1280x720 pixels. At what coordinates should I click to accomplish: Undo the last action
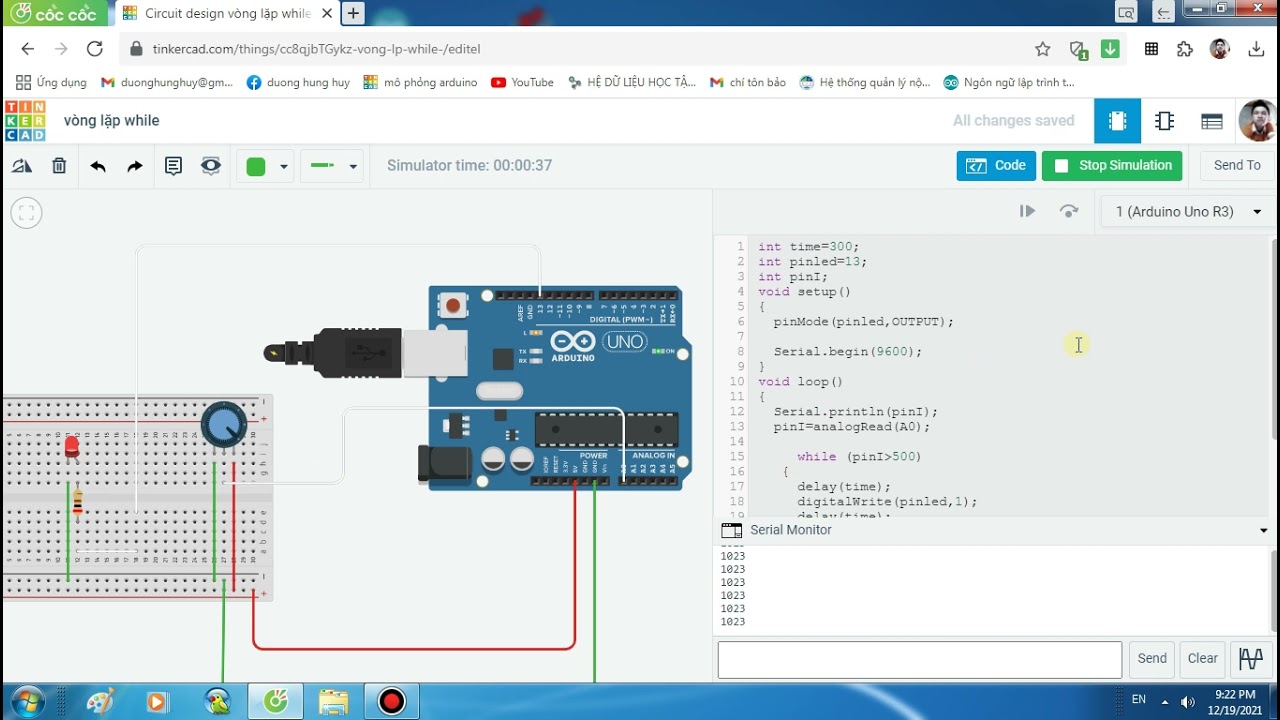tap(98, 166)
